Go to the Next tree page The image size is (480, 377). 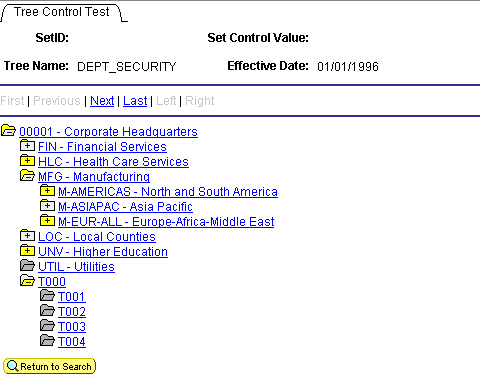coord(102,101)
